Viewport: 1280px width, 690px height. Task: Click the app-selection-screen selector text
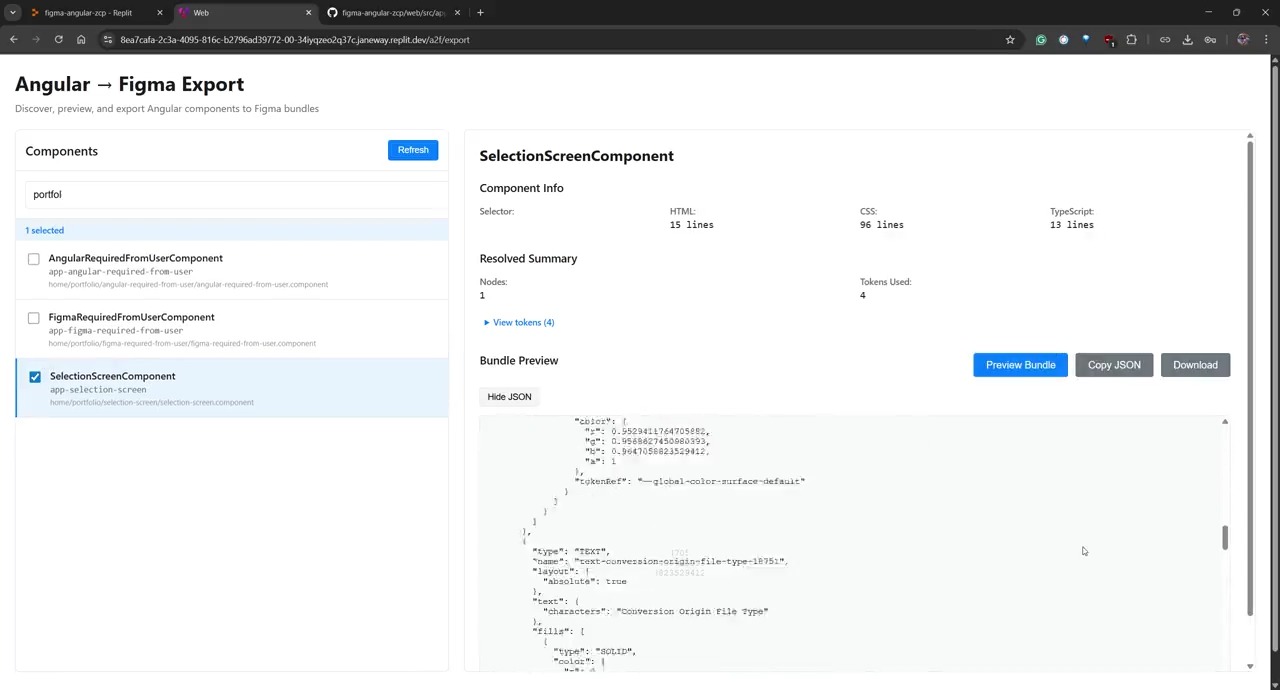point(98,390)
